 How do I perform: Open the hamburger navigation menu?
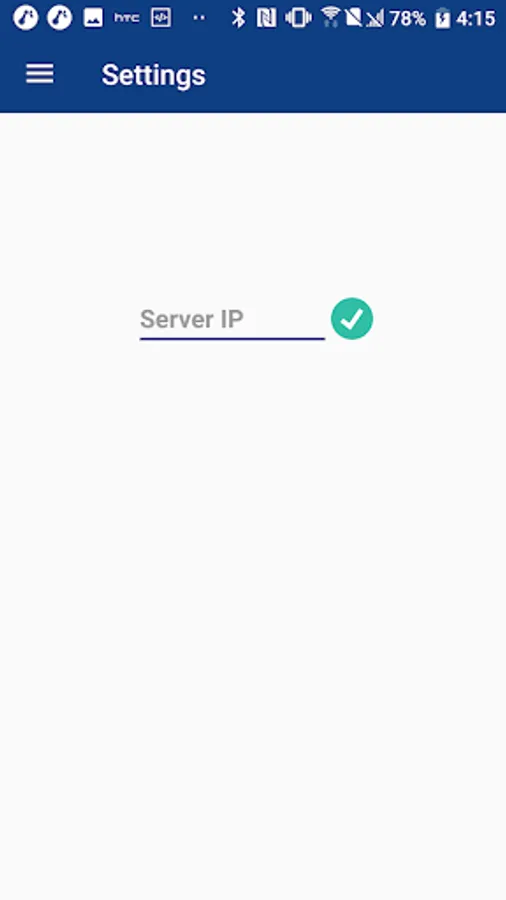pos(40,74)
